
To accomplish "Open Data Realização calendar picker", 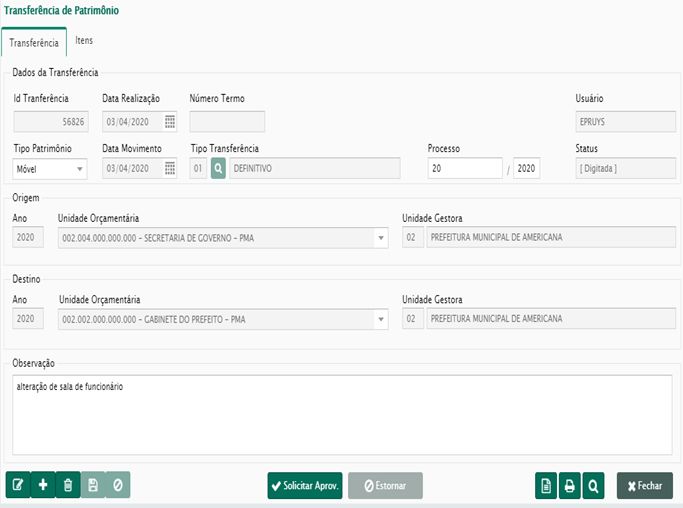I will pyautogui.click(x=170, y=122).
